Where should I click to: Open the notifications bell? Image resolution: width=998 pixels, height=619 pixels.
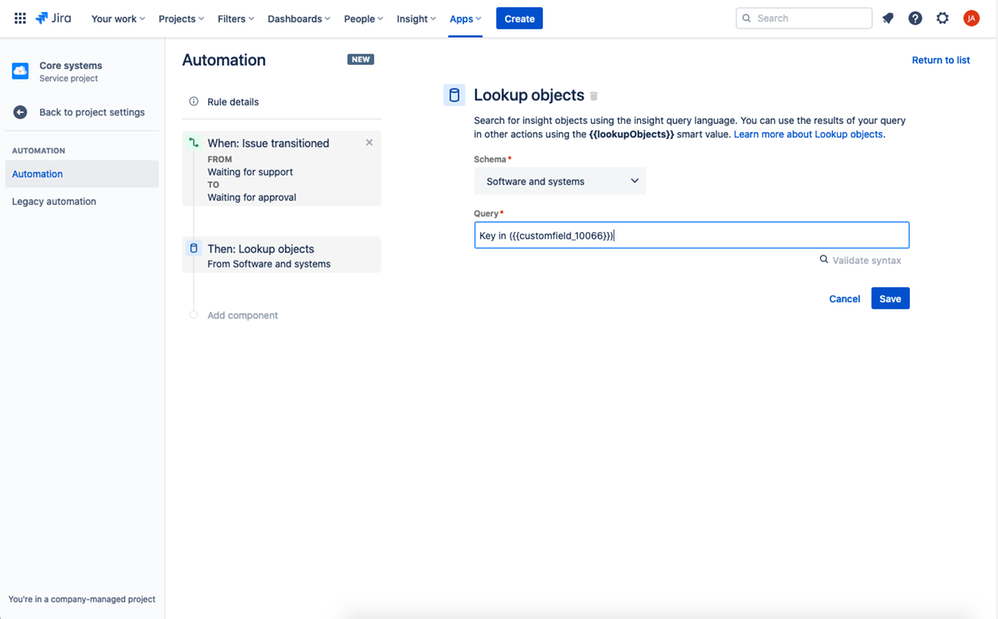click(x=888, y=18)
